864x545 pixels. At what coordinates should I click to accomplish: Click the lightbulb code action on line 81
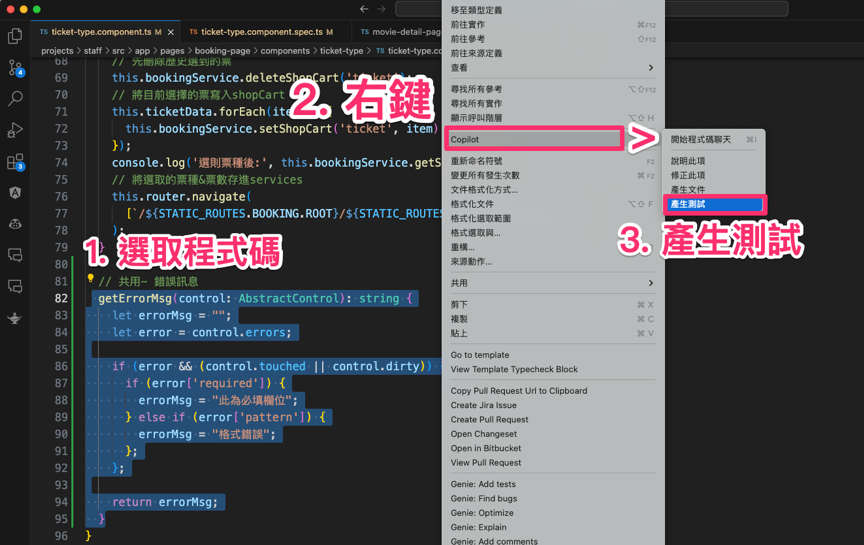[90, 279]
